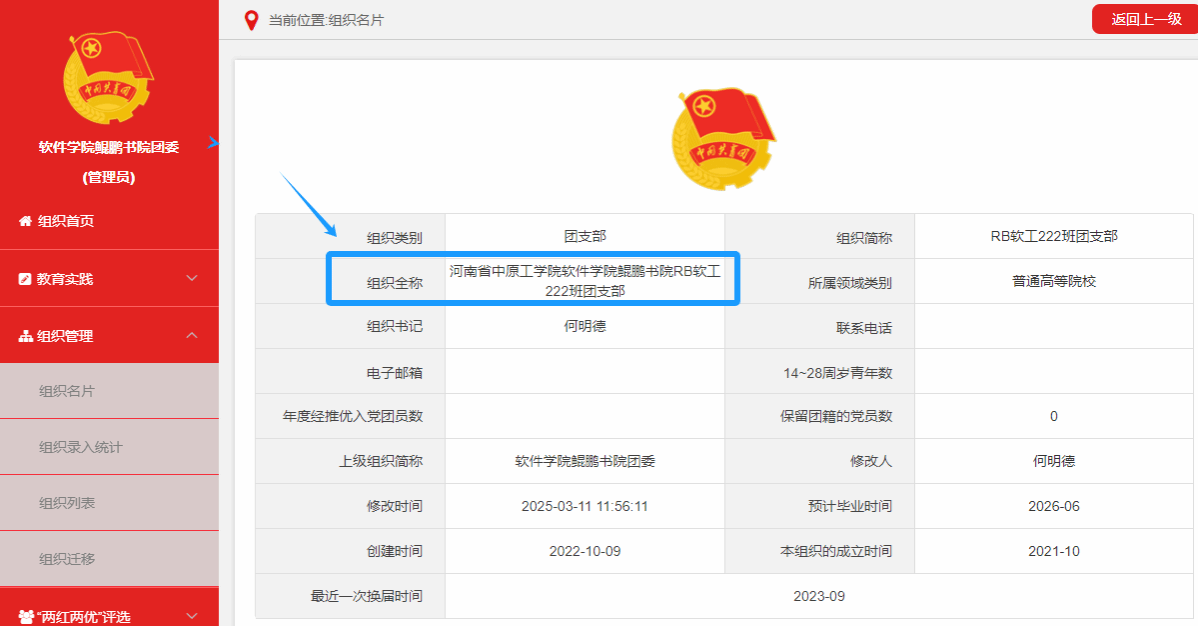Click the home icon beside 组织首页

point(25,222)
